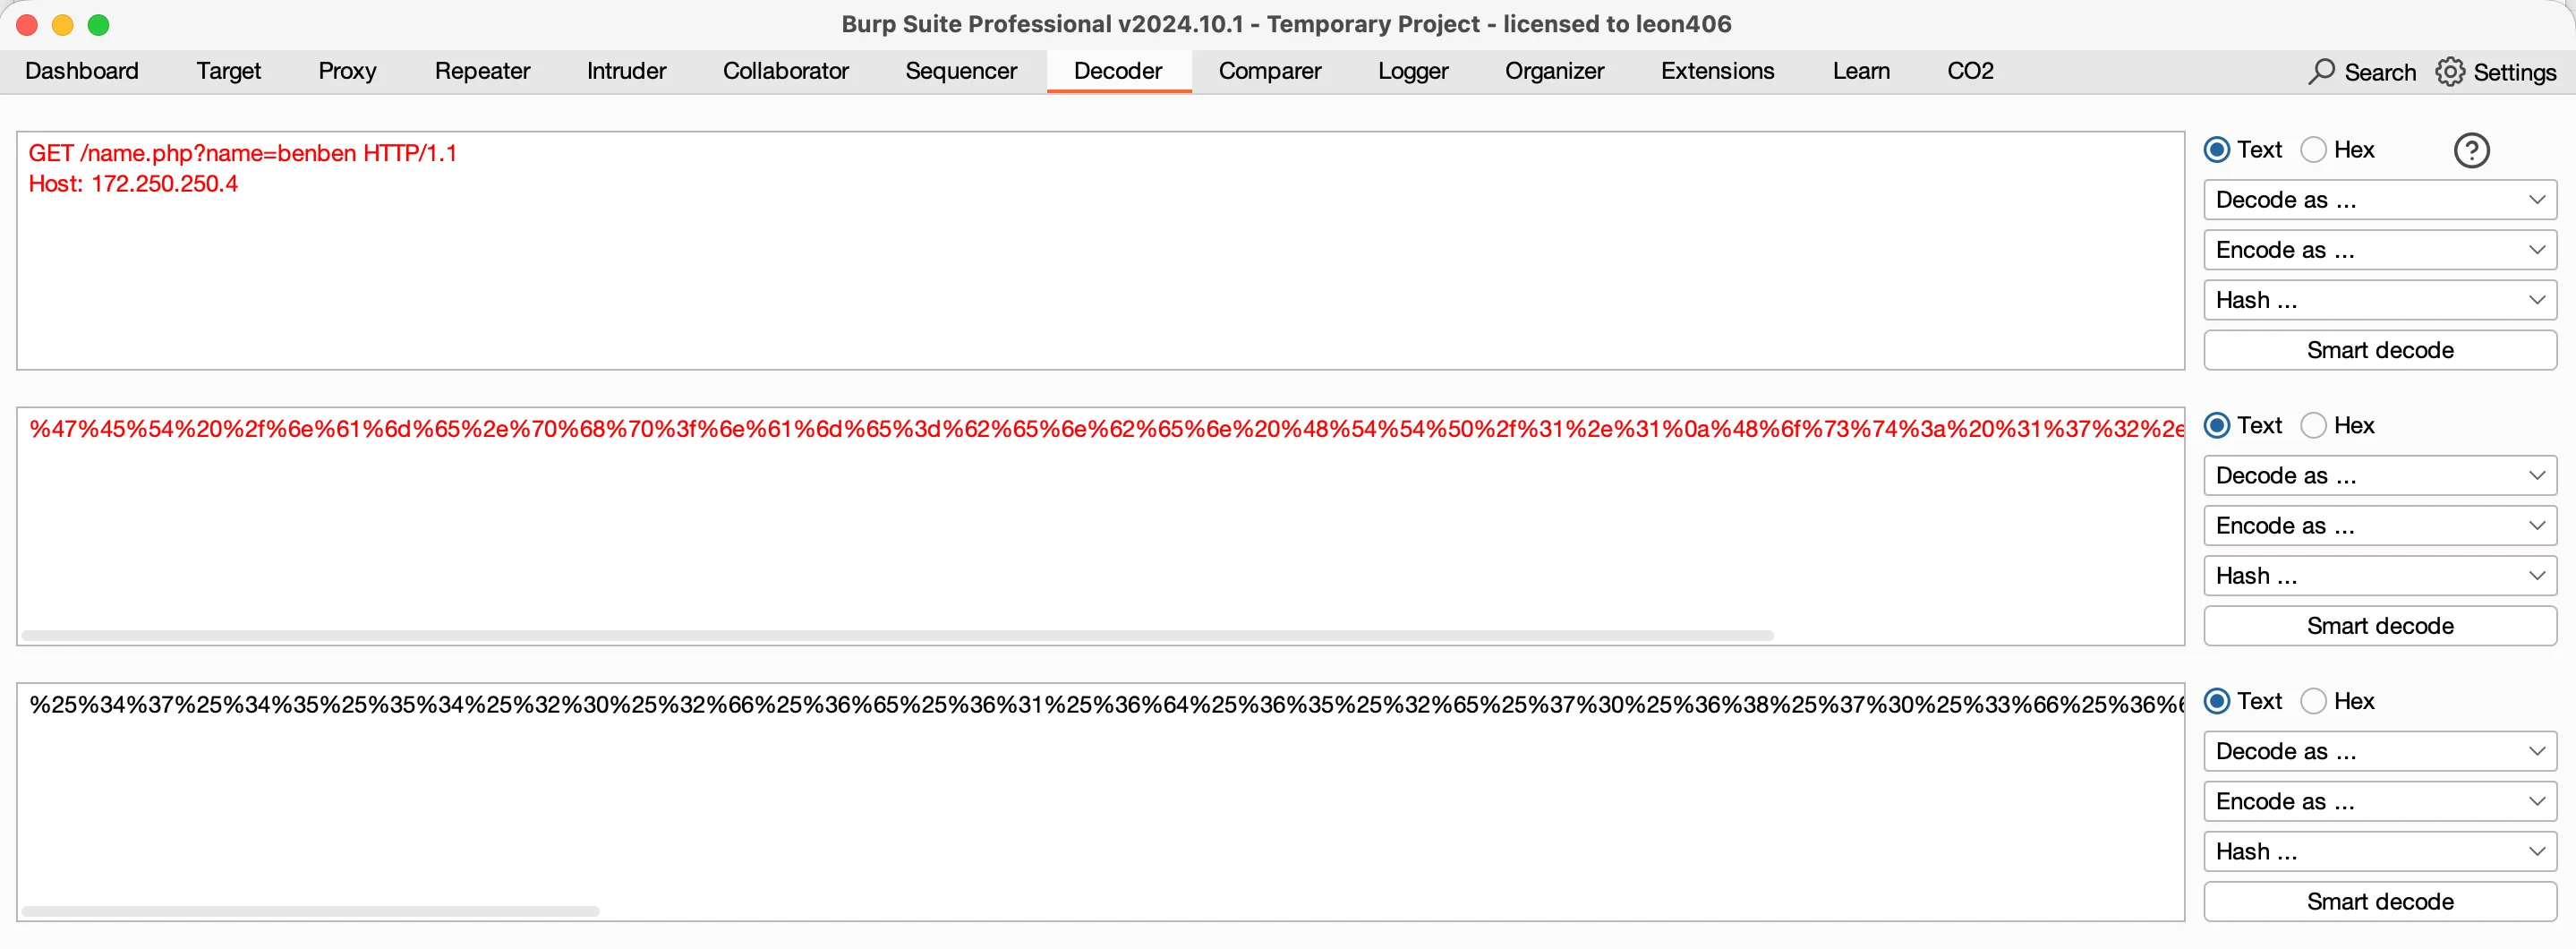Image resolution: width=2576 pixels, height=949 pixels.
Task: Open 'Decode as ...' dropdown in second panel
Action: pyautogui.click(x=2380, y=476)
